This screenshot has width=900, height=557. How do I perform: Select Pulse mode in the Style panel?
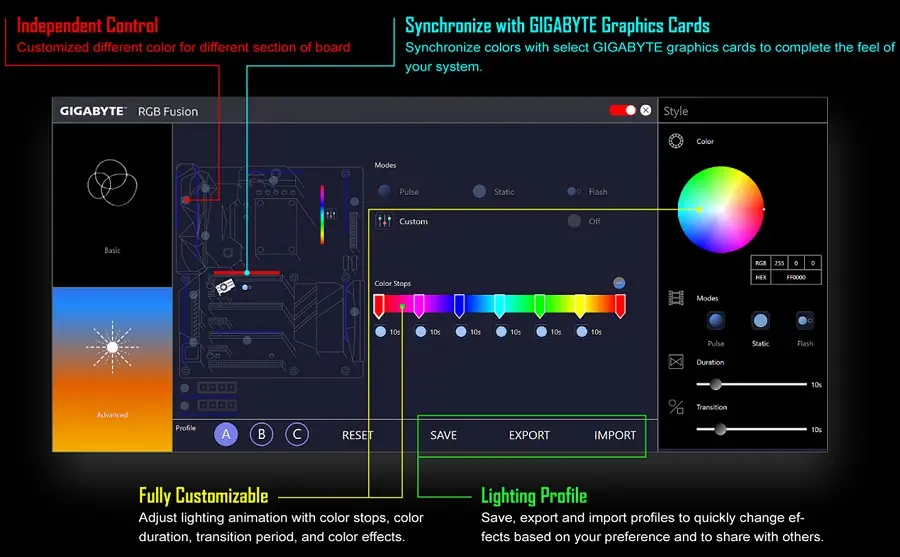point(716,320)
